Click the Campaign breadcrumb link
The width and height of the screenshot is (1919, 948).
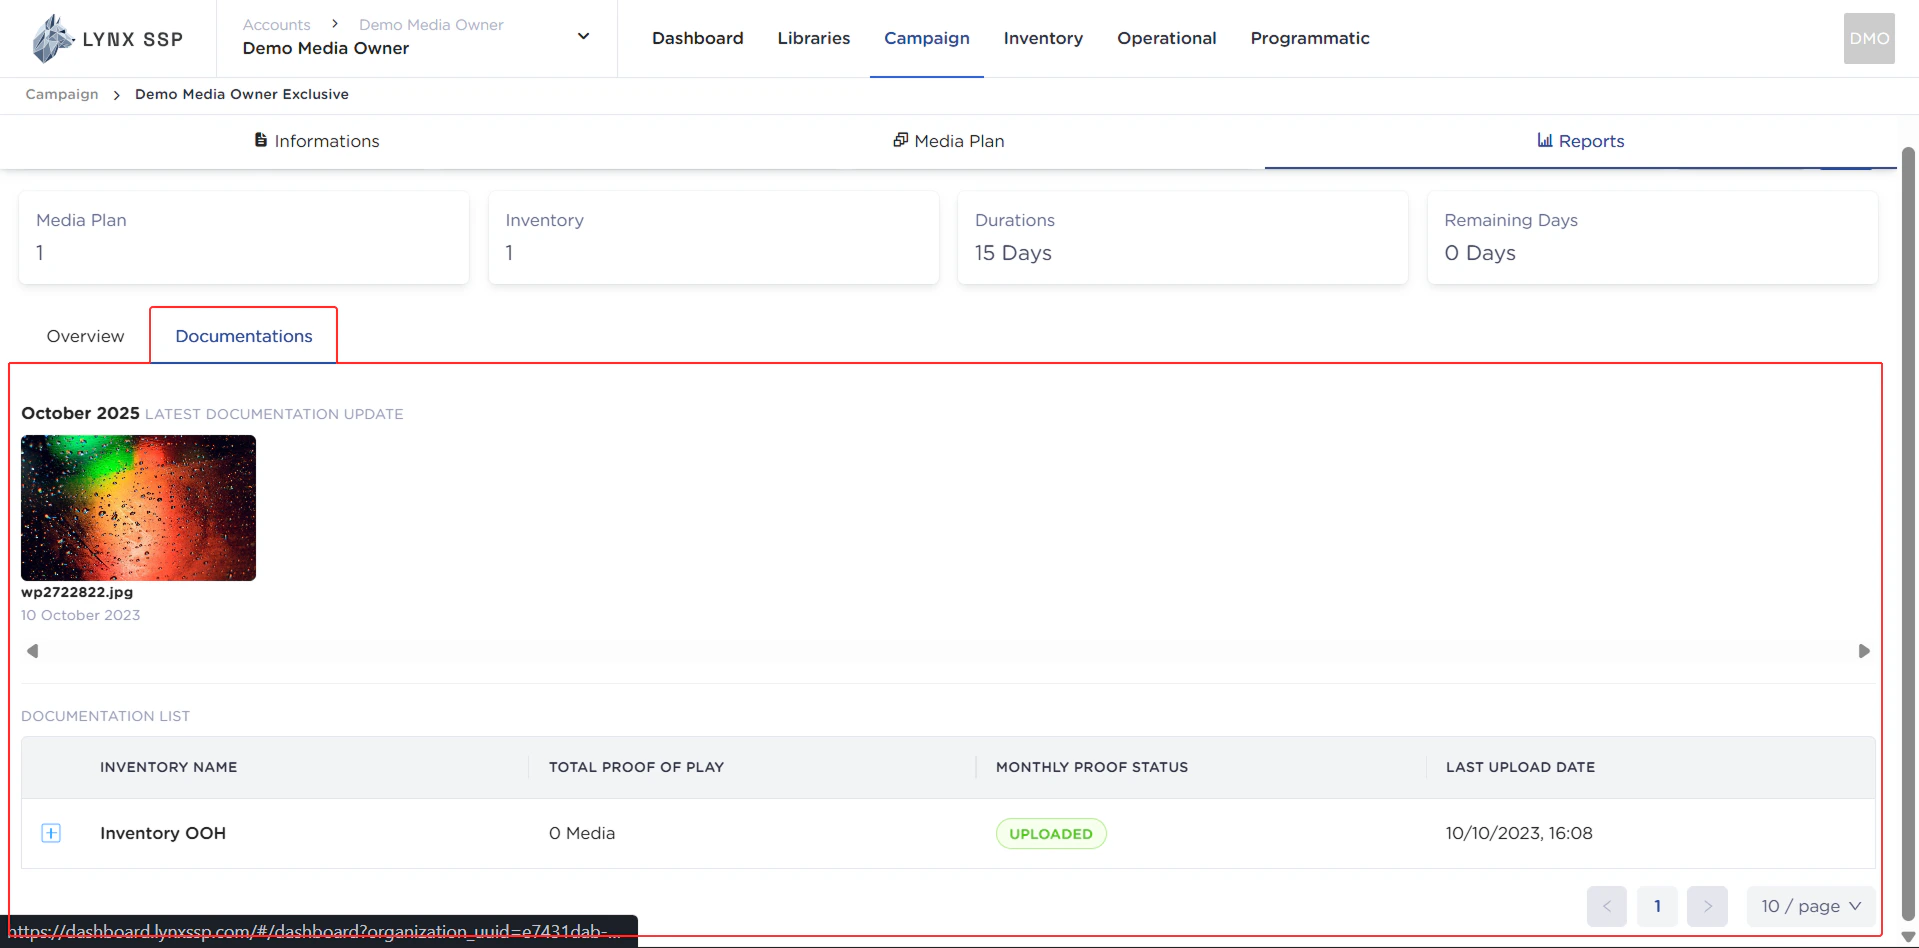pyautogui.click(x=61, y=94)
